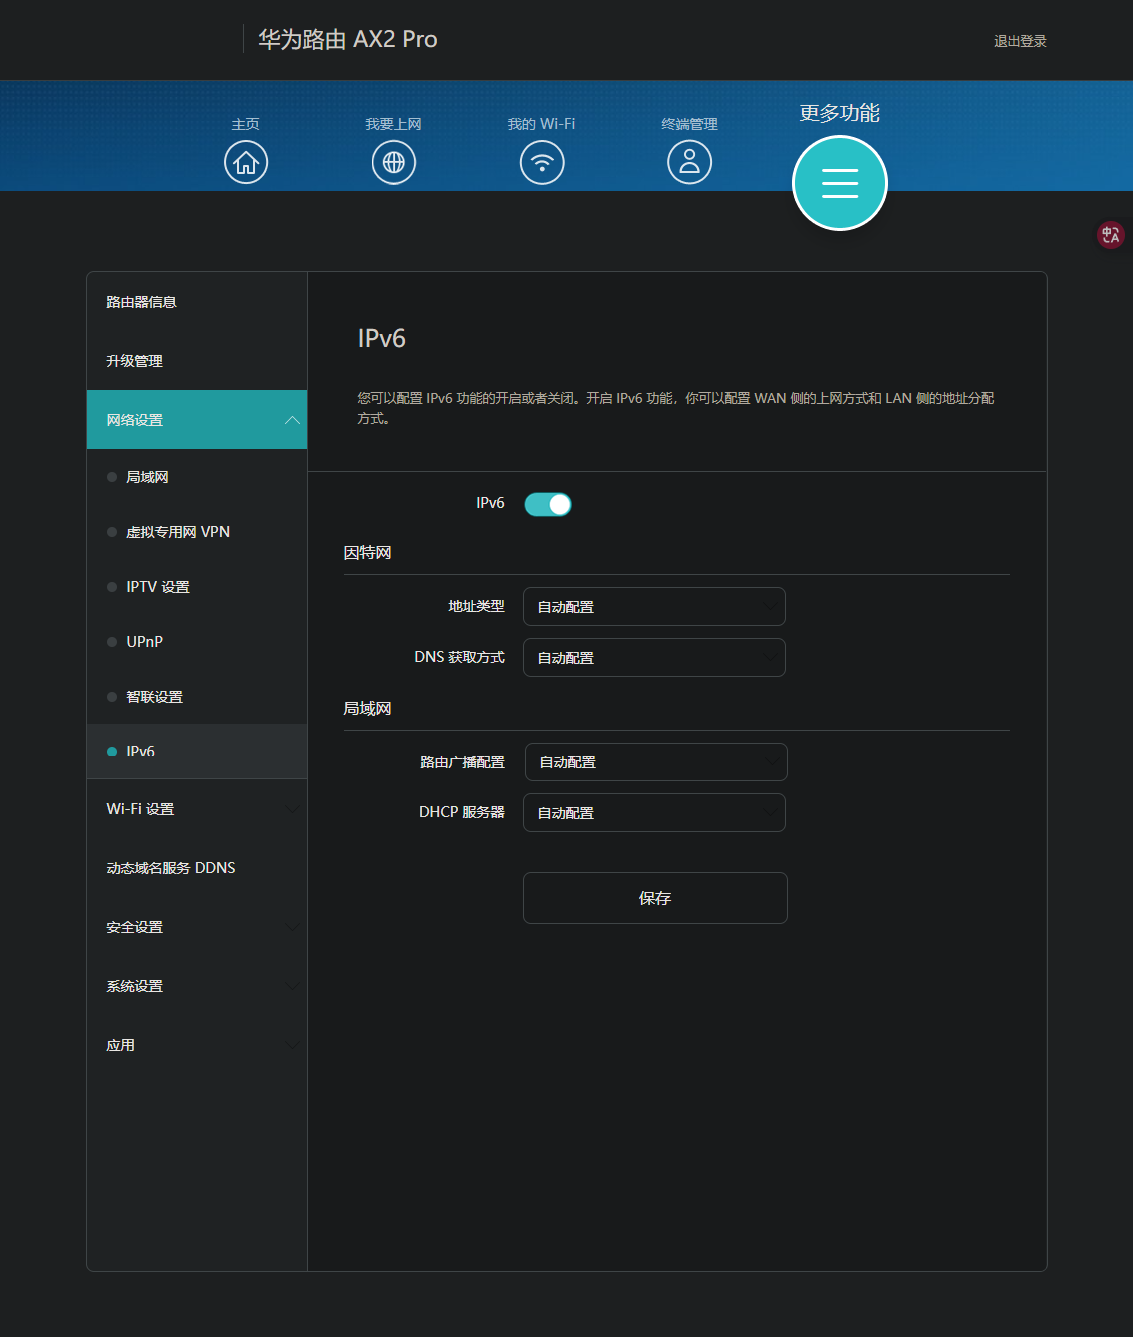The width and height of the screenshot is (1133, 1337).
Task: Open IPTV 设置 in the sidebar
Action: 197,587
